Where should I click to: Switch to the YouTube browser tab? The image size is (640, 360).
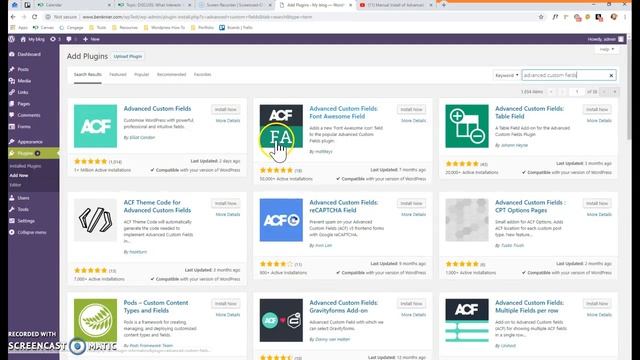[396, 5]
